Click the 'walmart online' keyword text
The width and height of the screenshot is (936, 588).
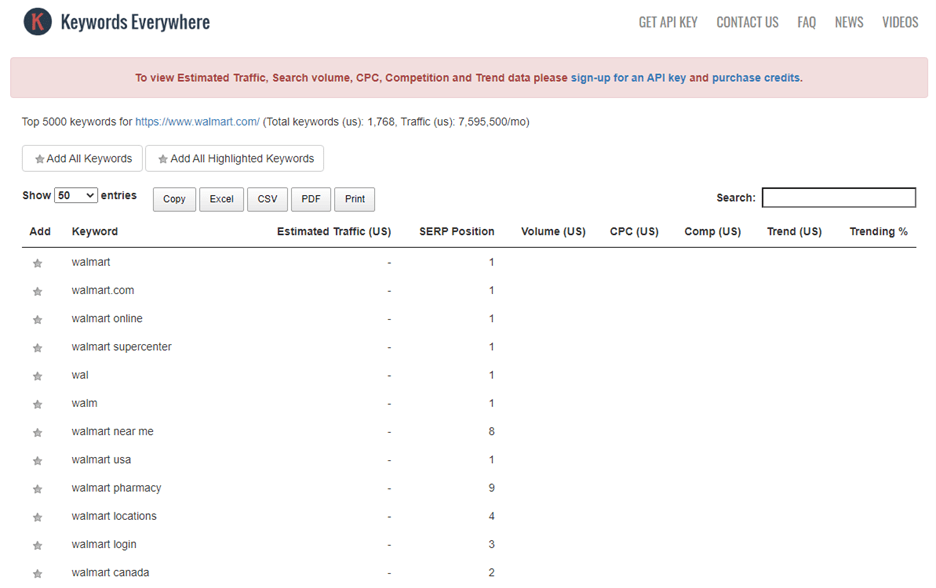[x=107, y=319]
